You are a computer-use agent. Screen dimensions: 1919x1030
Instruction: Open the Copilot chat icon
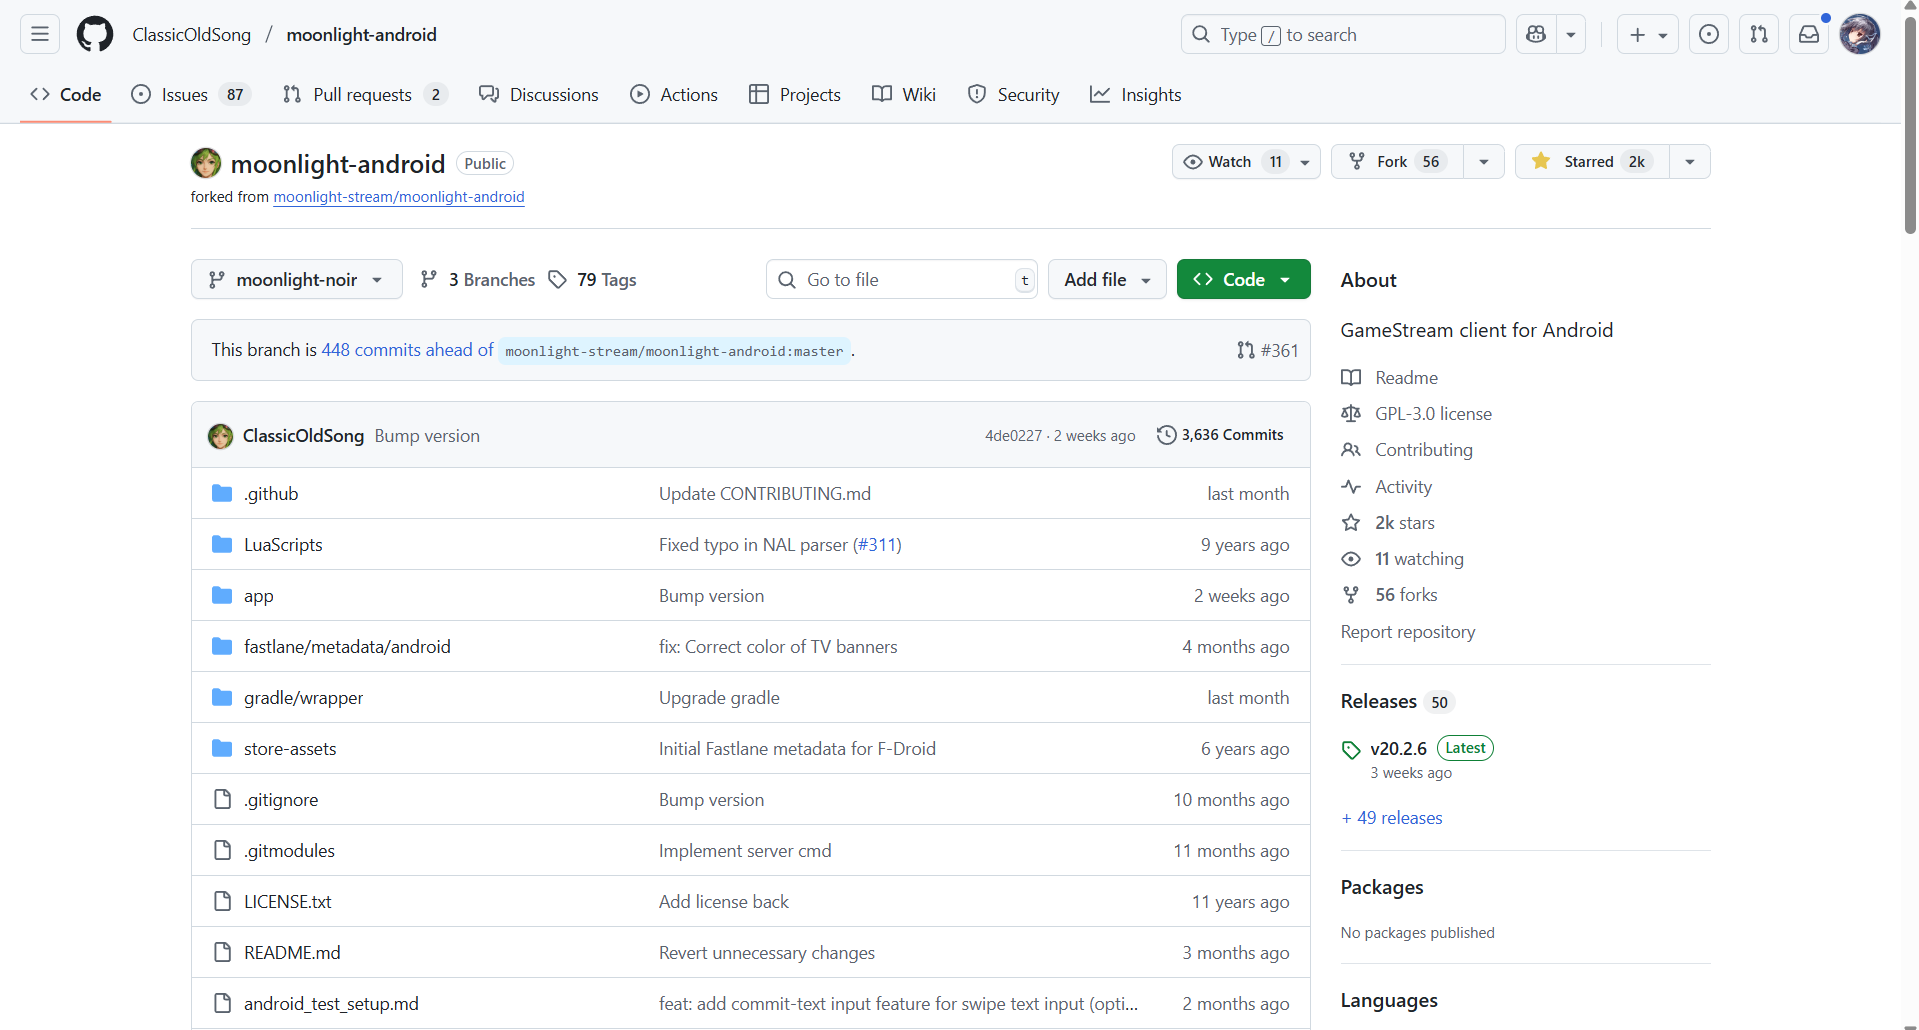click(x=1536, y=35)
